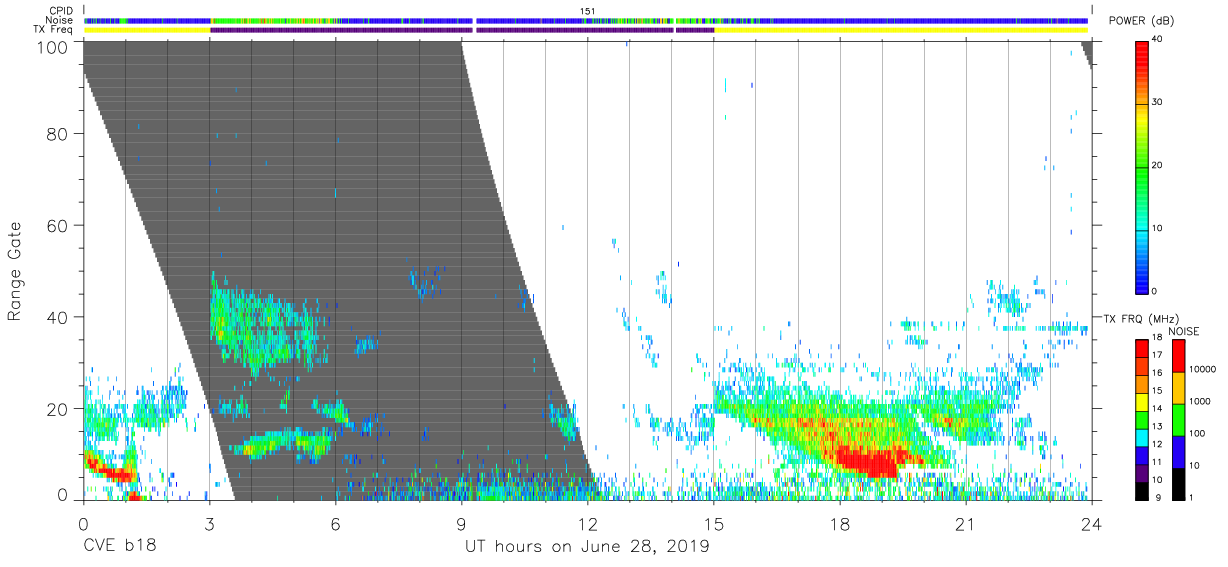The image size is (1228, 567).
Task: Click the 6 tick label on UT hours axis
Action: (335, 524)
